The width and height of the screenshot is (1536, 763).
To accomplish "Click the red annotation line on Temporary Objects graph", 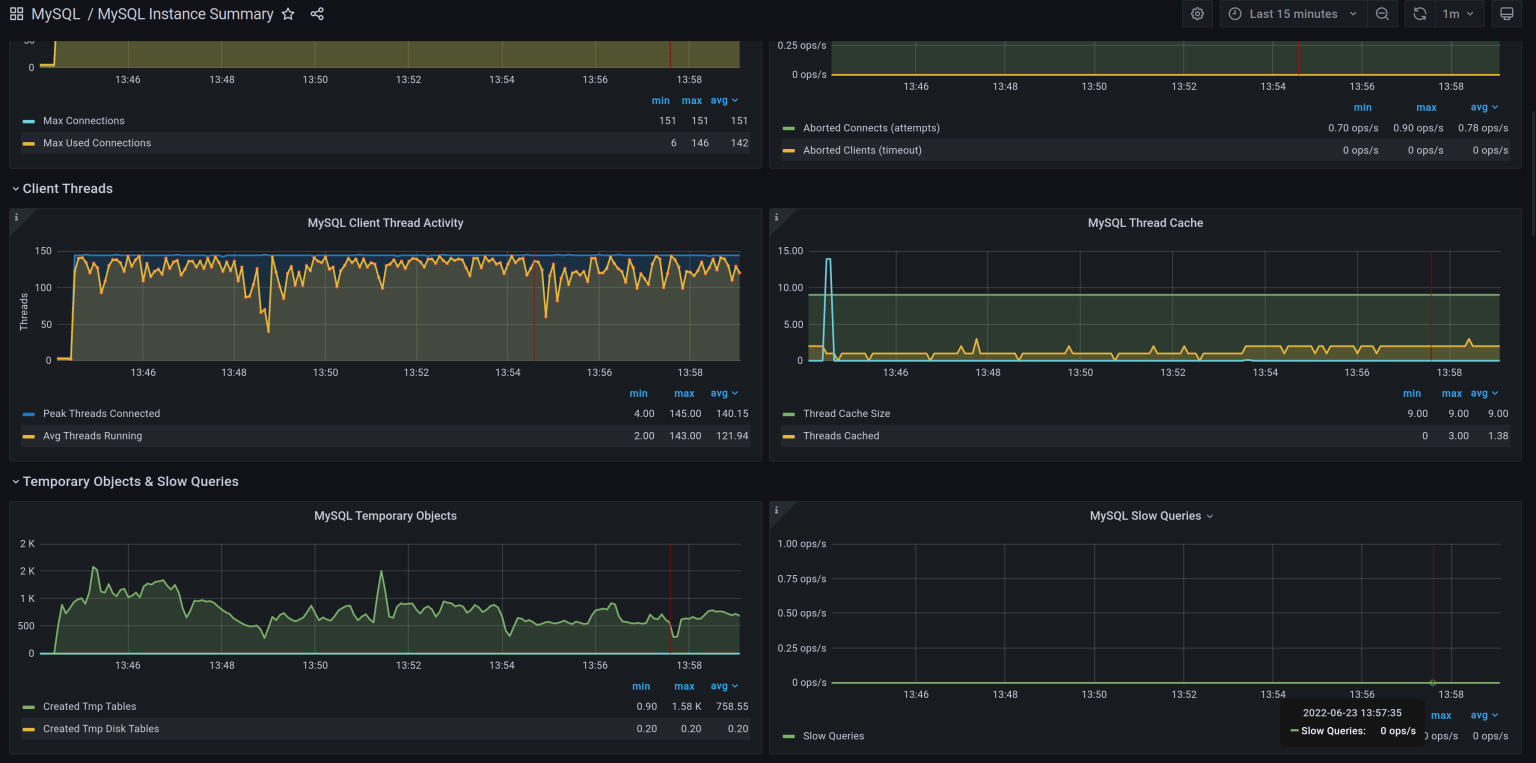I will coord(668,600).
